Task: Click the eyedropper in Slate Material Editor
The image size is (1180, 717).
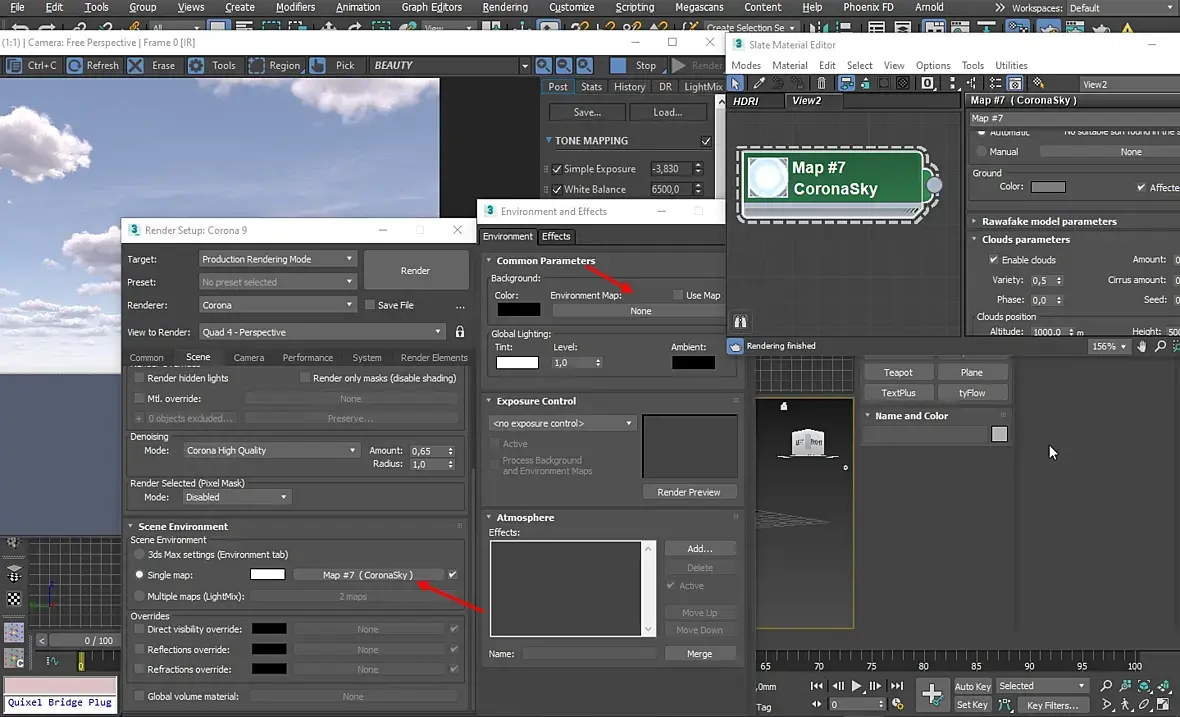Action: pos(759,84)
